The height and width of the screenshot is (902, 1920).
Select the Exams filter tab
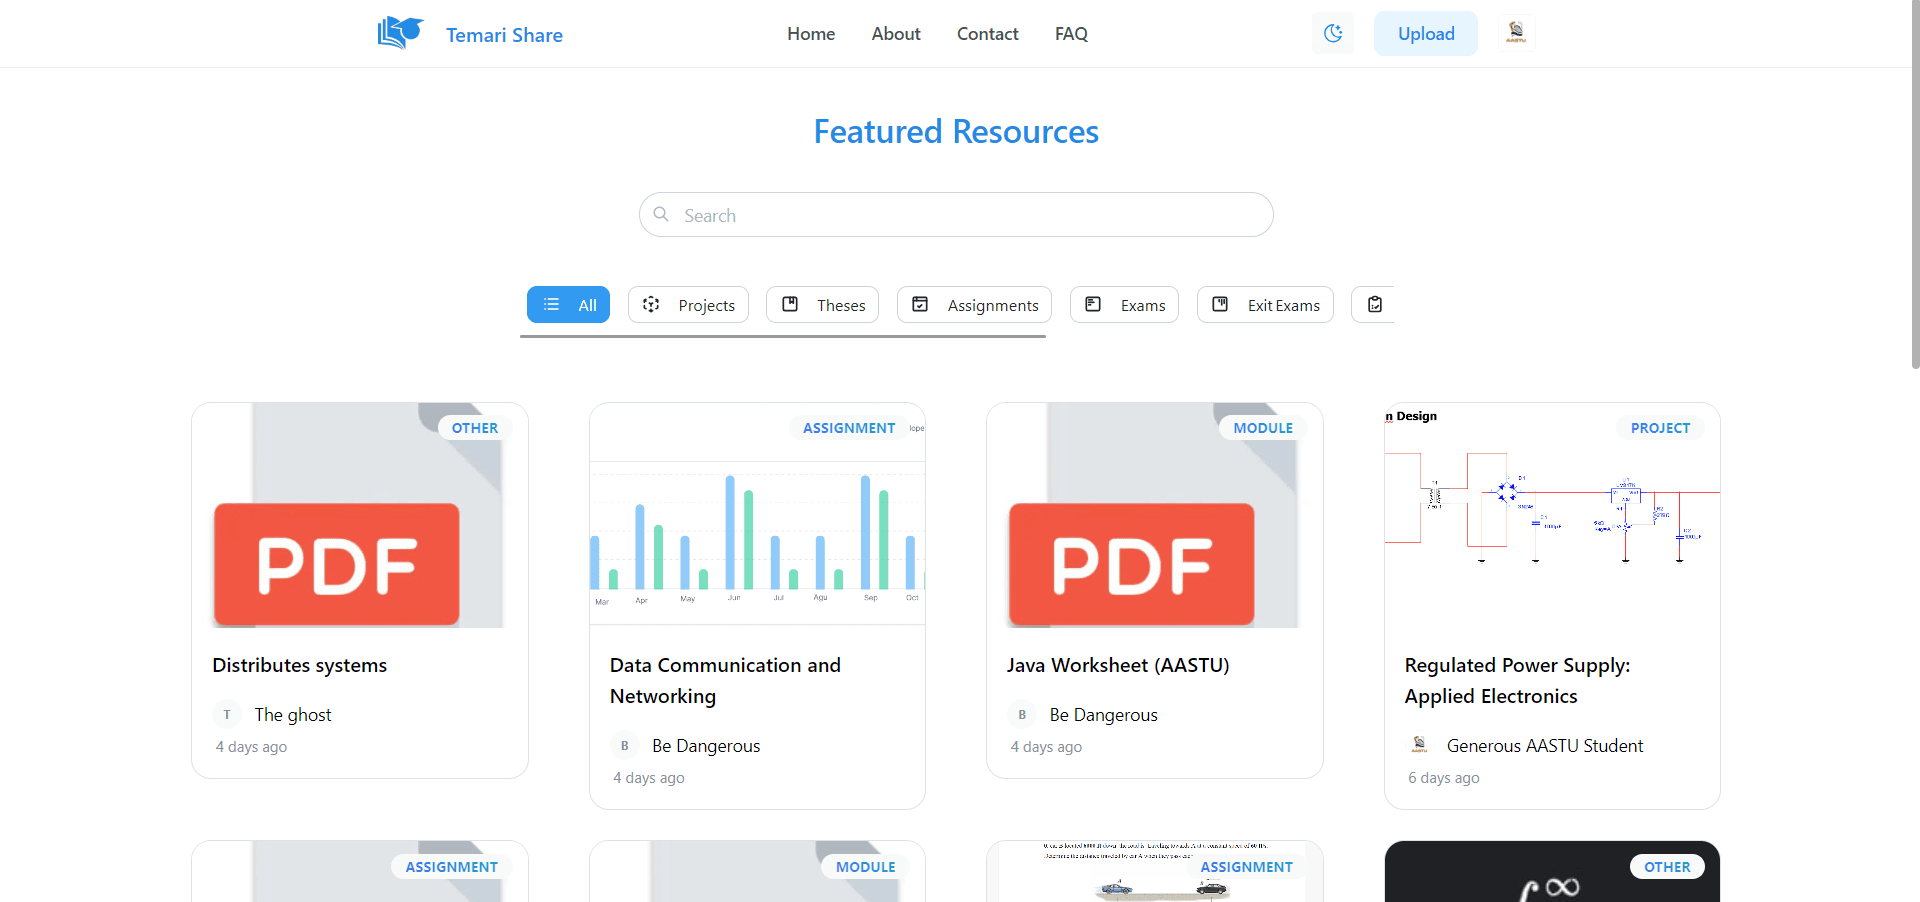1124,305
